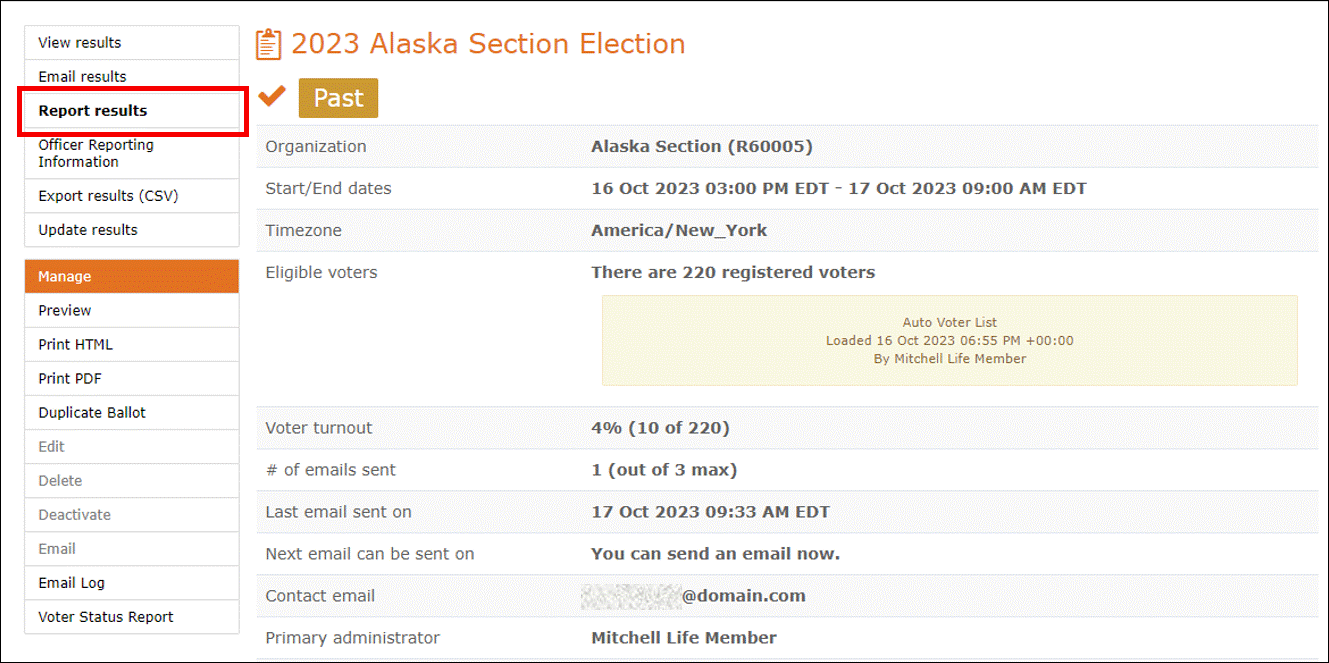Choose Print HTML option
Viewport: 1329px width, 663px height.
pos(132,345)
